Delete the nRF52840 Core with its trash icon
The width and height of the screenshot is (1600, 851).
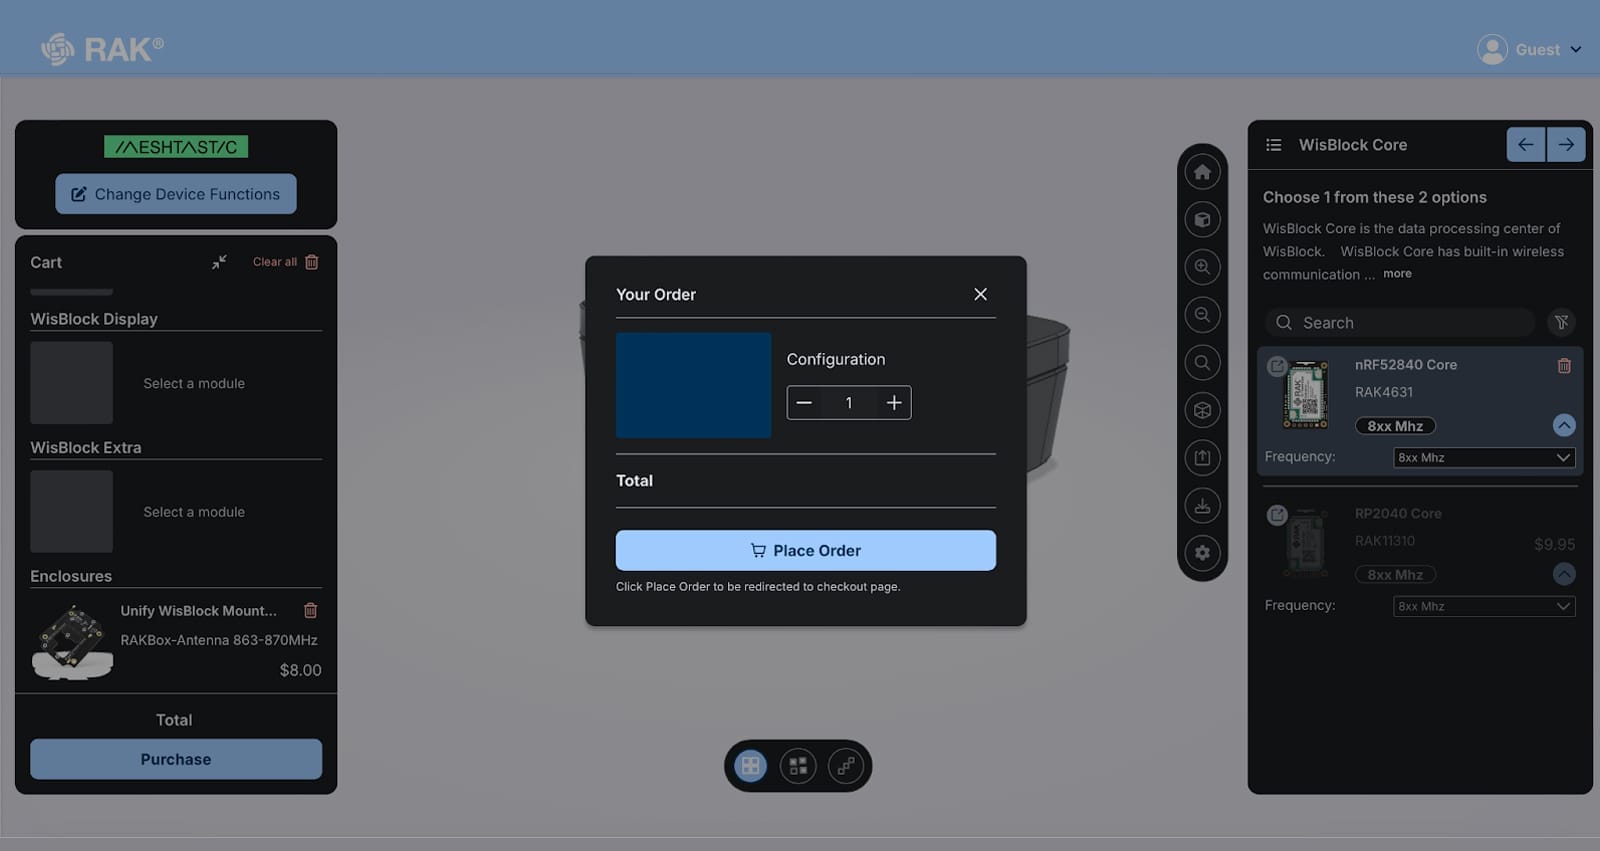tap(1564, 366)
